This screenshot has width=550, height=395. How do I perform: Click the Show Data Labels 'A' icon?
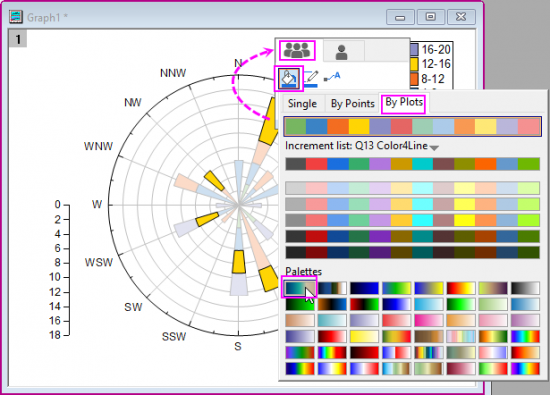(332, 77)
